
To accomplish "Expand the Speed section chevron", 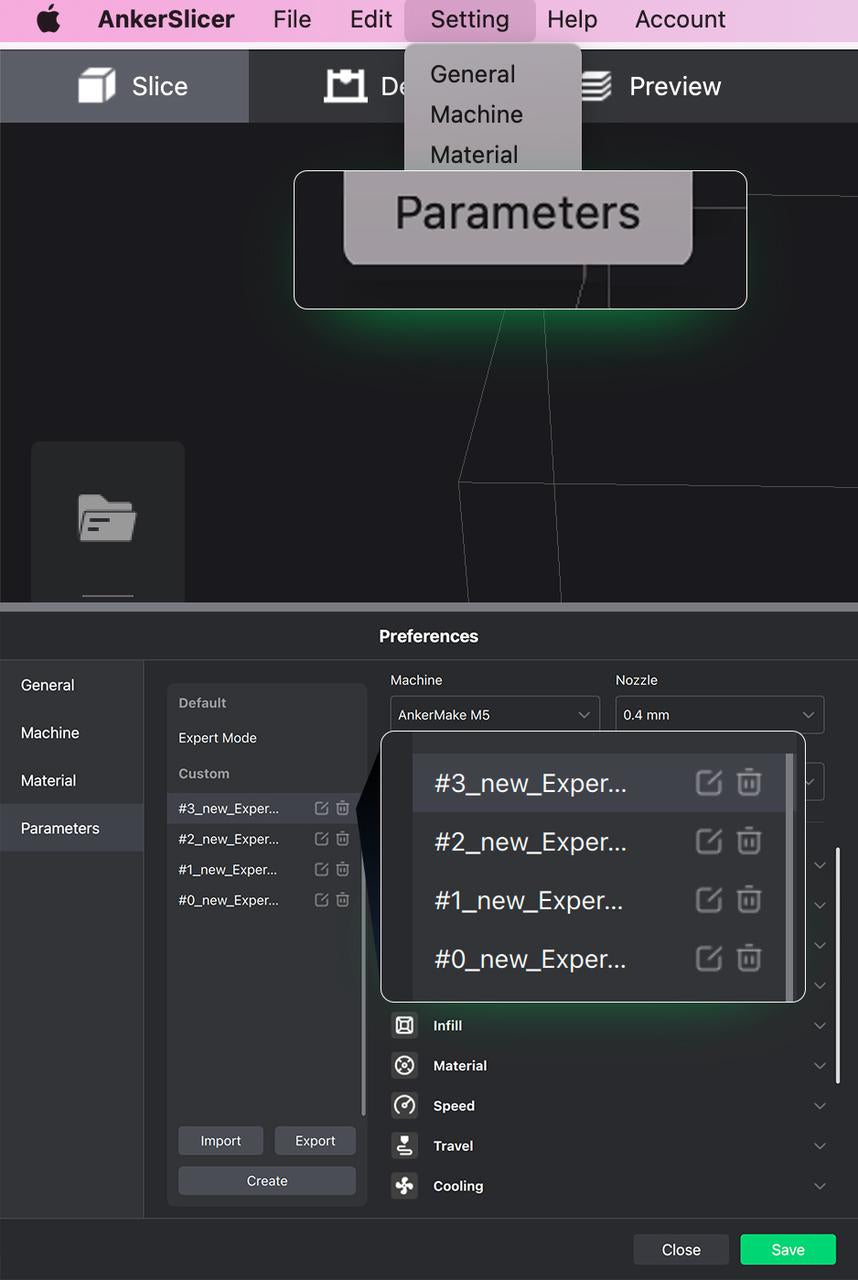I will [x=820, y=1106].
